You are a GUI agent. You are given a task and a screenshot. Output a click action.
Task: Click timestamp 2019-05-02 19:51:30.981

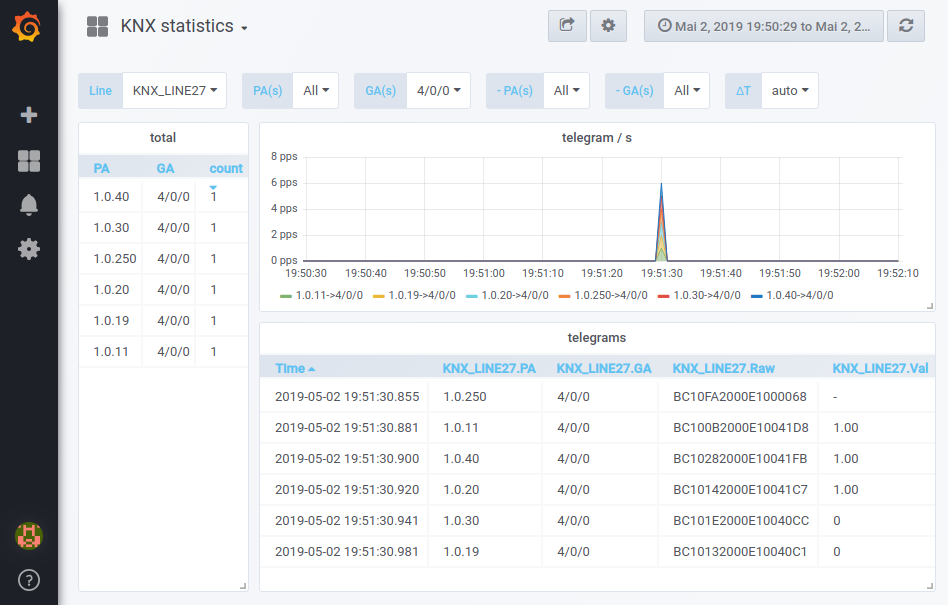346,552
